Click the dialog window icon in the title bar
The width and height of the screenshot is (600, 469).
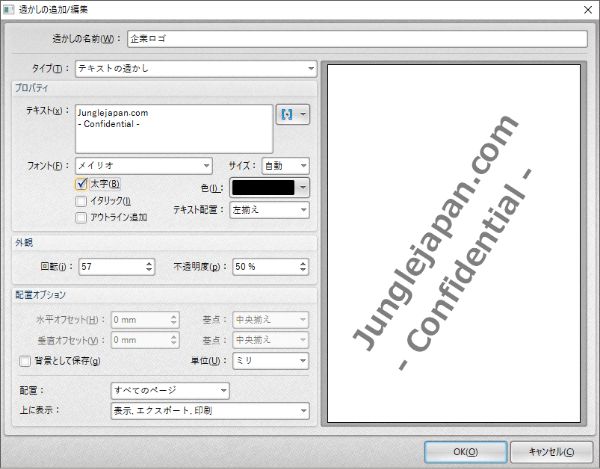click(8, 9)
